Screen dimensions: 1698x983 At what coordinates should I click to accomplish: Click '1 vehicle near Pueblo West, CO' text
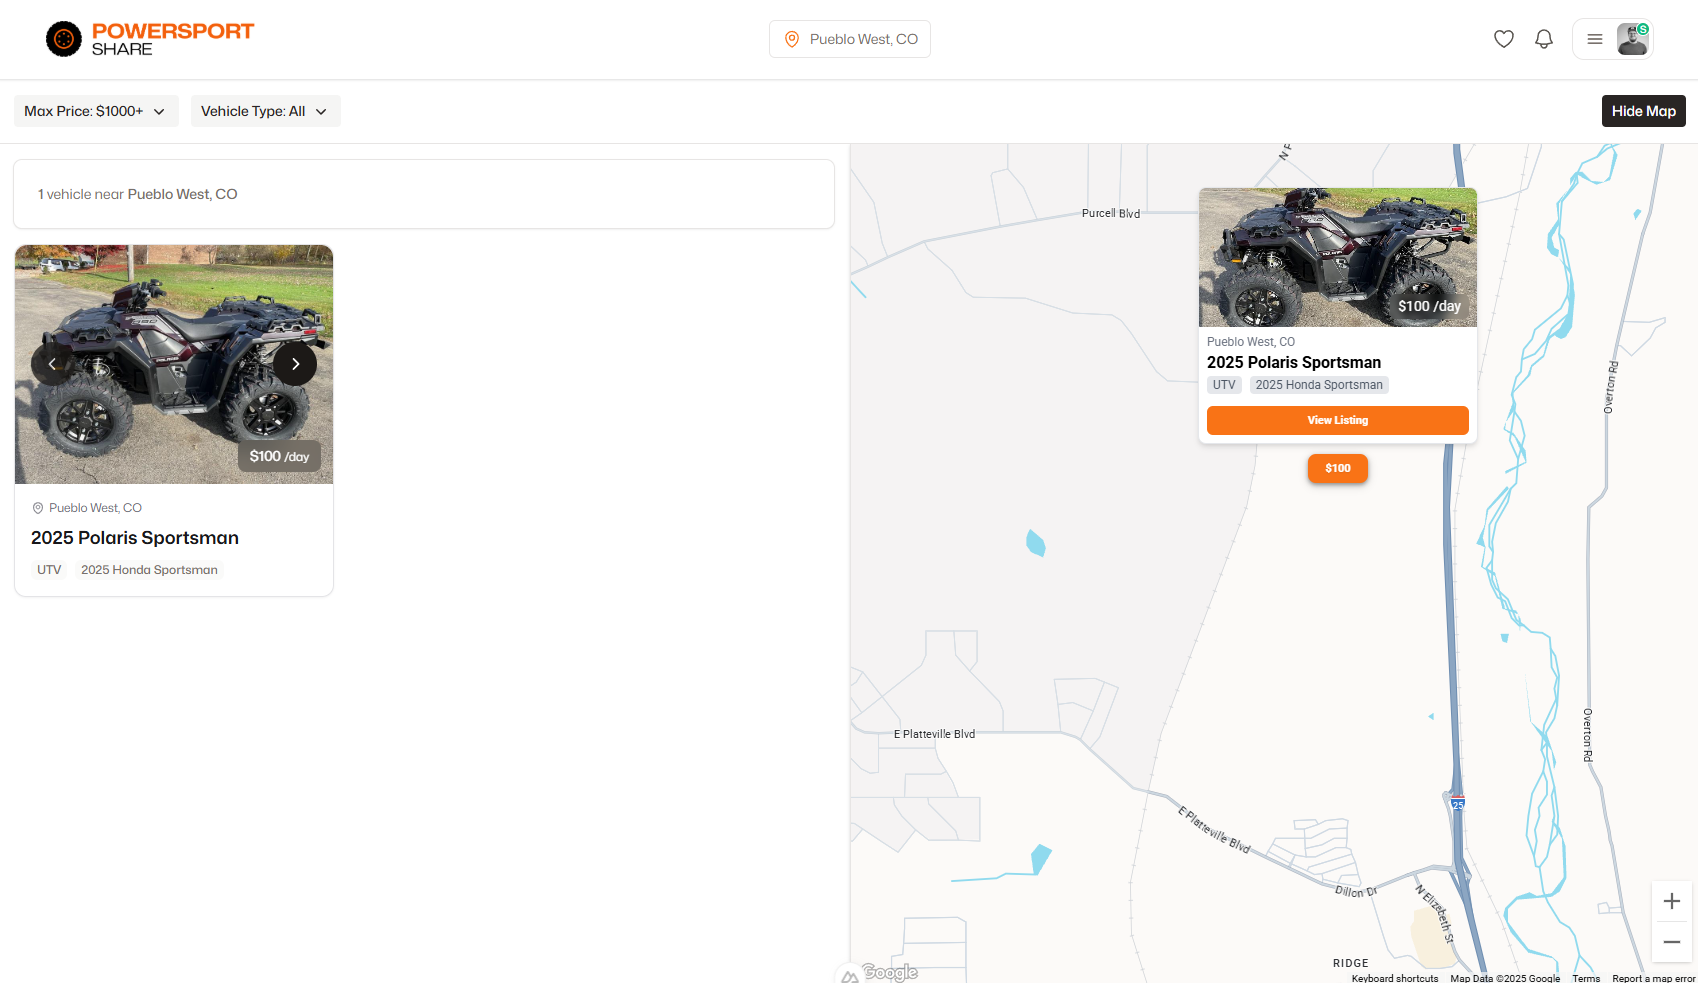pos(138,194)
